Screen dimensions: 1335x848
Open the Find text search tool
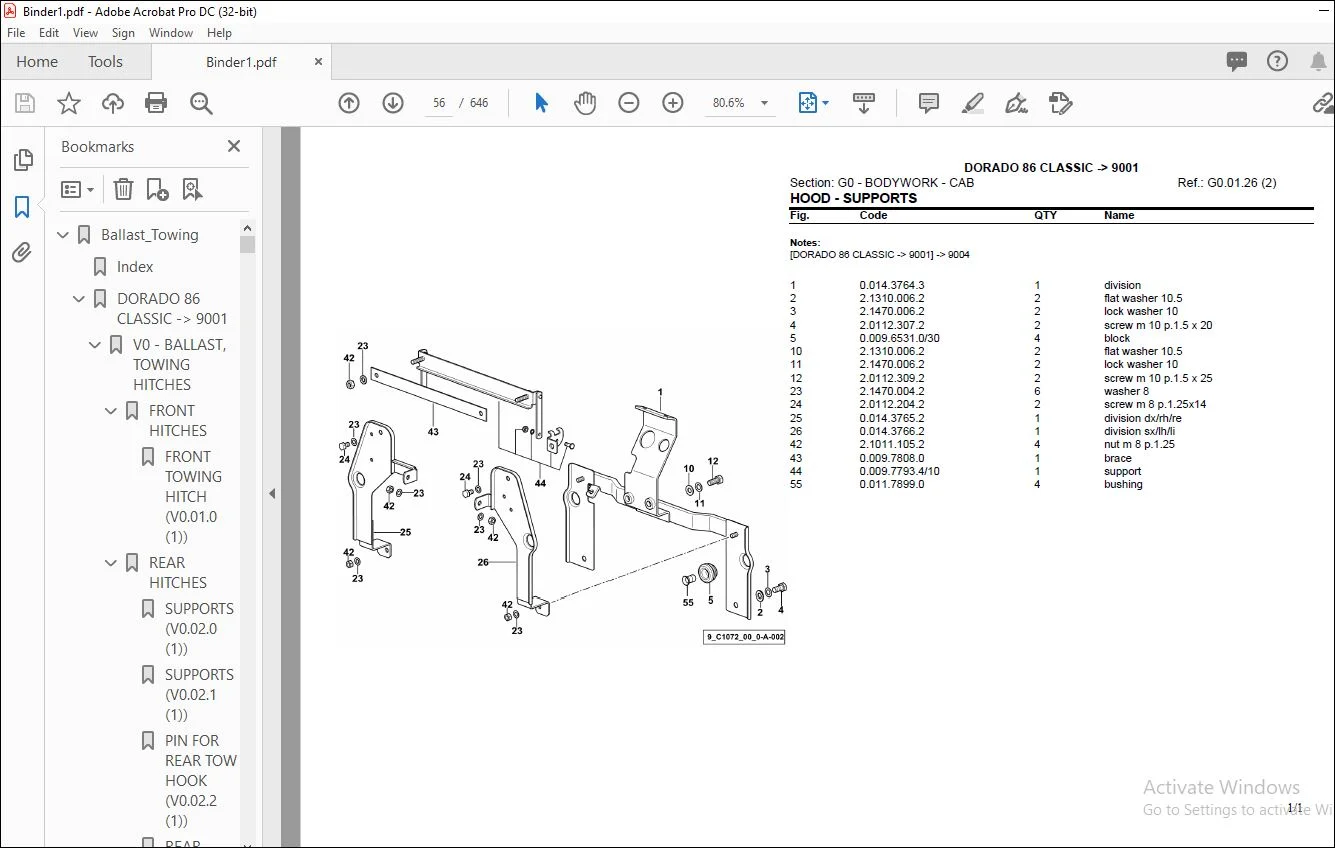click(201, 103)
